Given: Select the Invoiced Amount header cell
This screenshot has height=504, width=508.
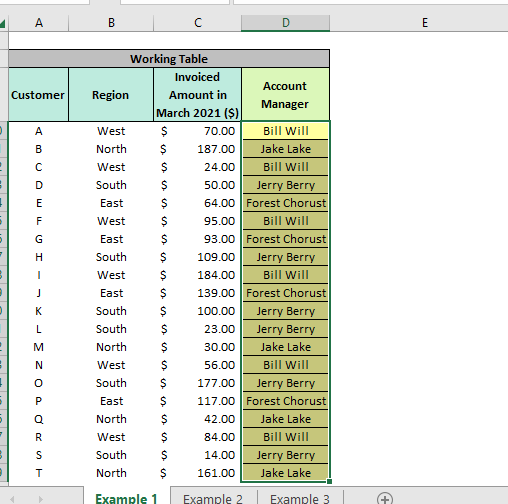Looking at the screenshot, I should tap(197, 95).
